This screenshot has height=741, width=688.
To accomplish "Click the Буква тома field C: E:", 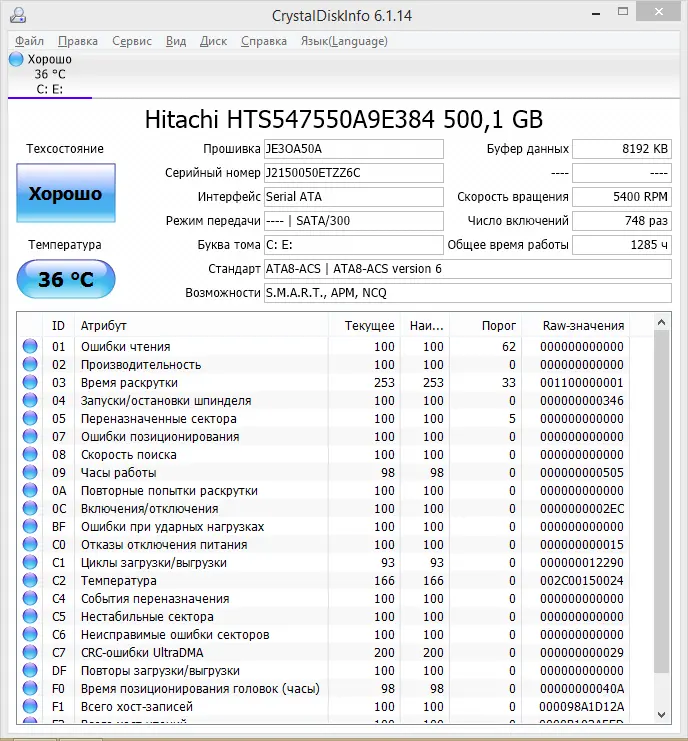I will tap(353, 245).
